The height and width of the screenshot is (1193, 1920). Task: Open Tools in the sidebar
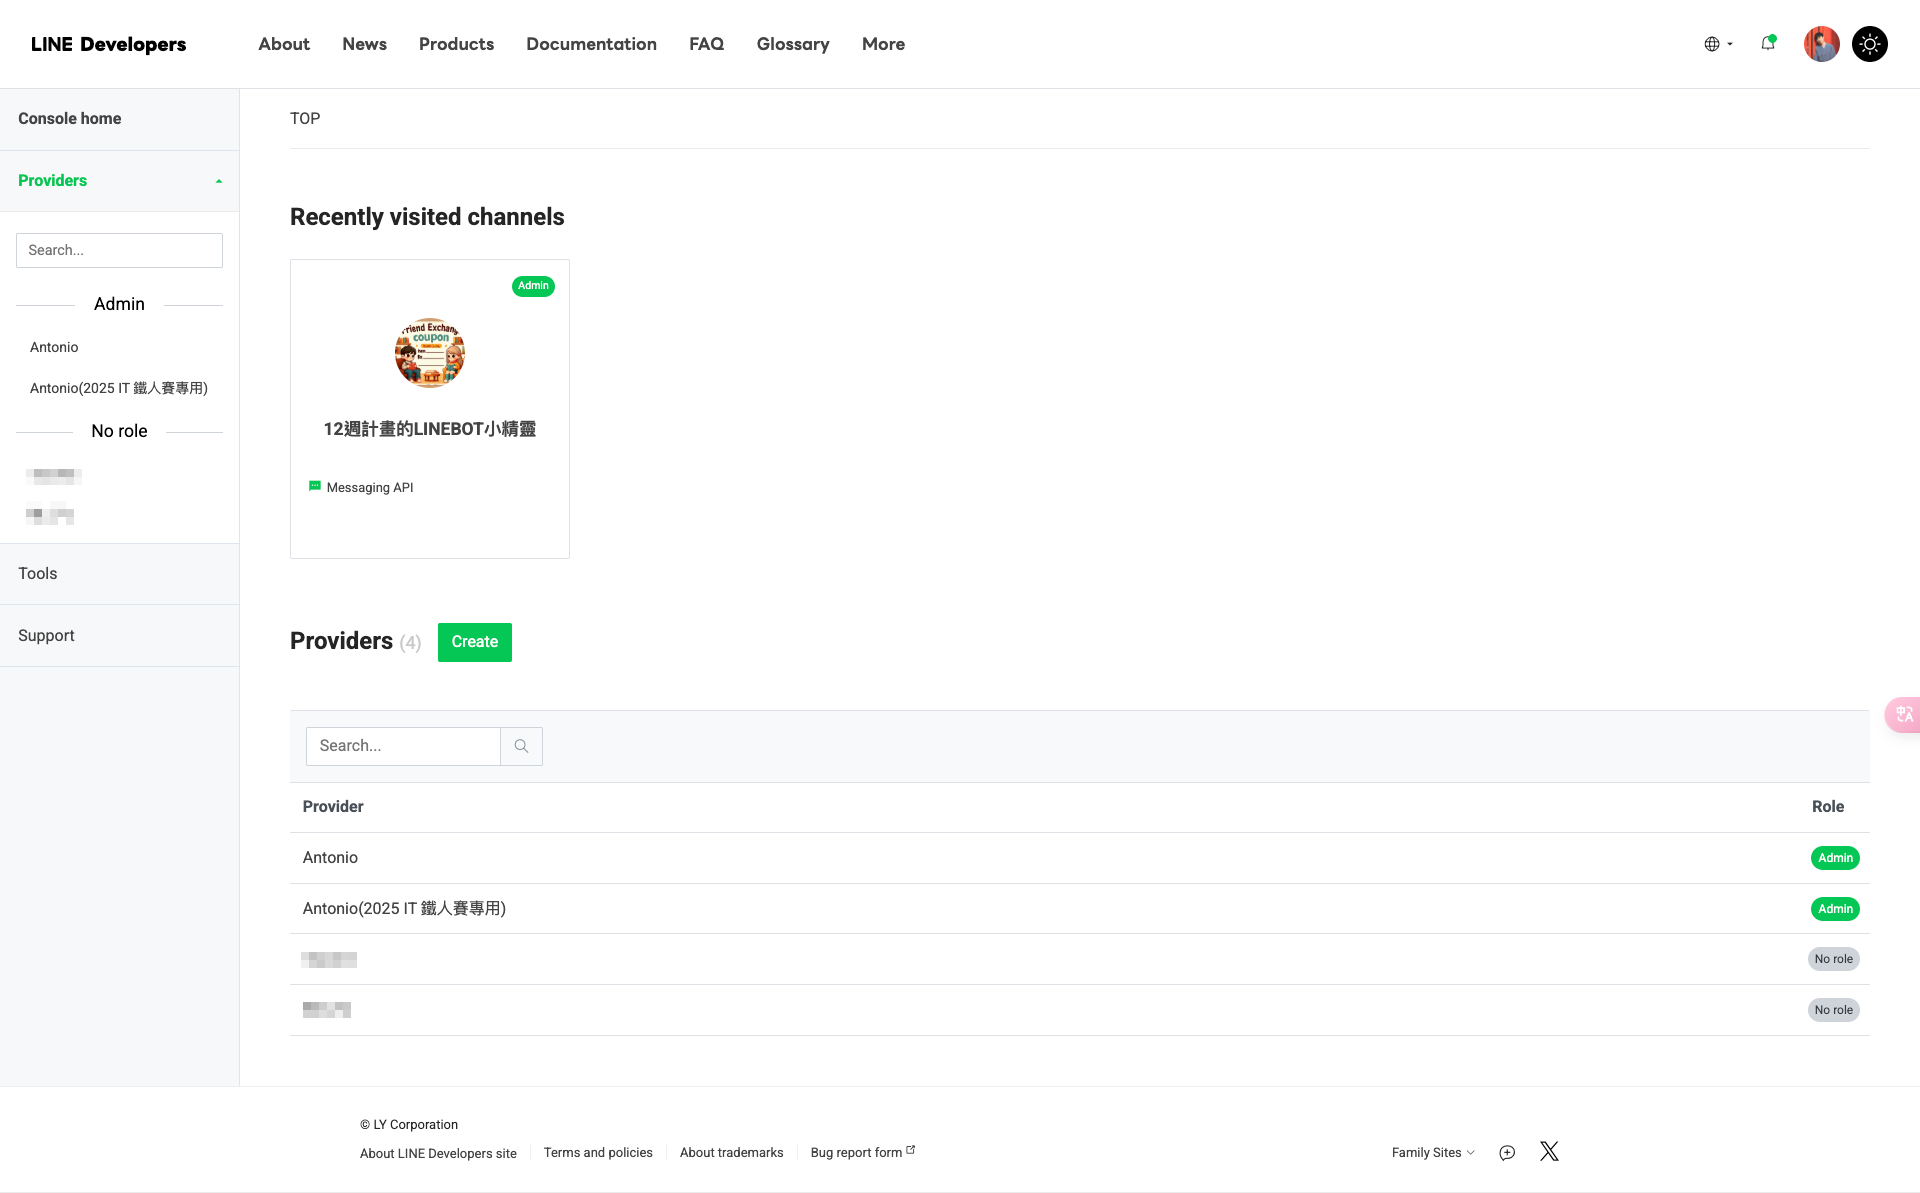pos(119,574)
